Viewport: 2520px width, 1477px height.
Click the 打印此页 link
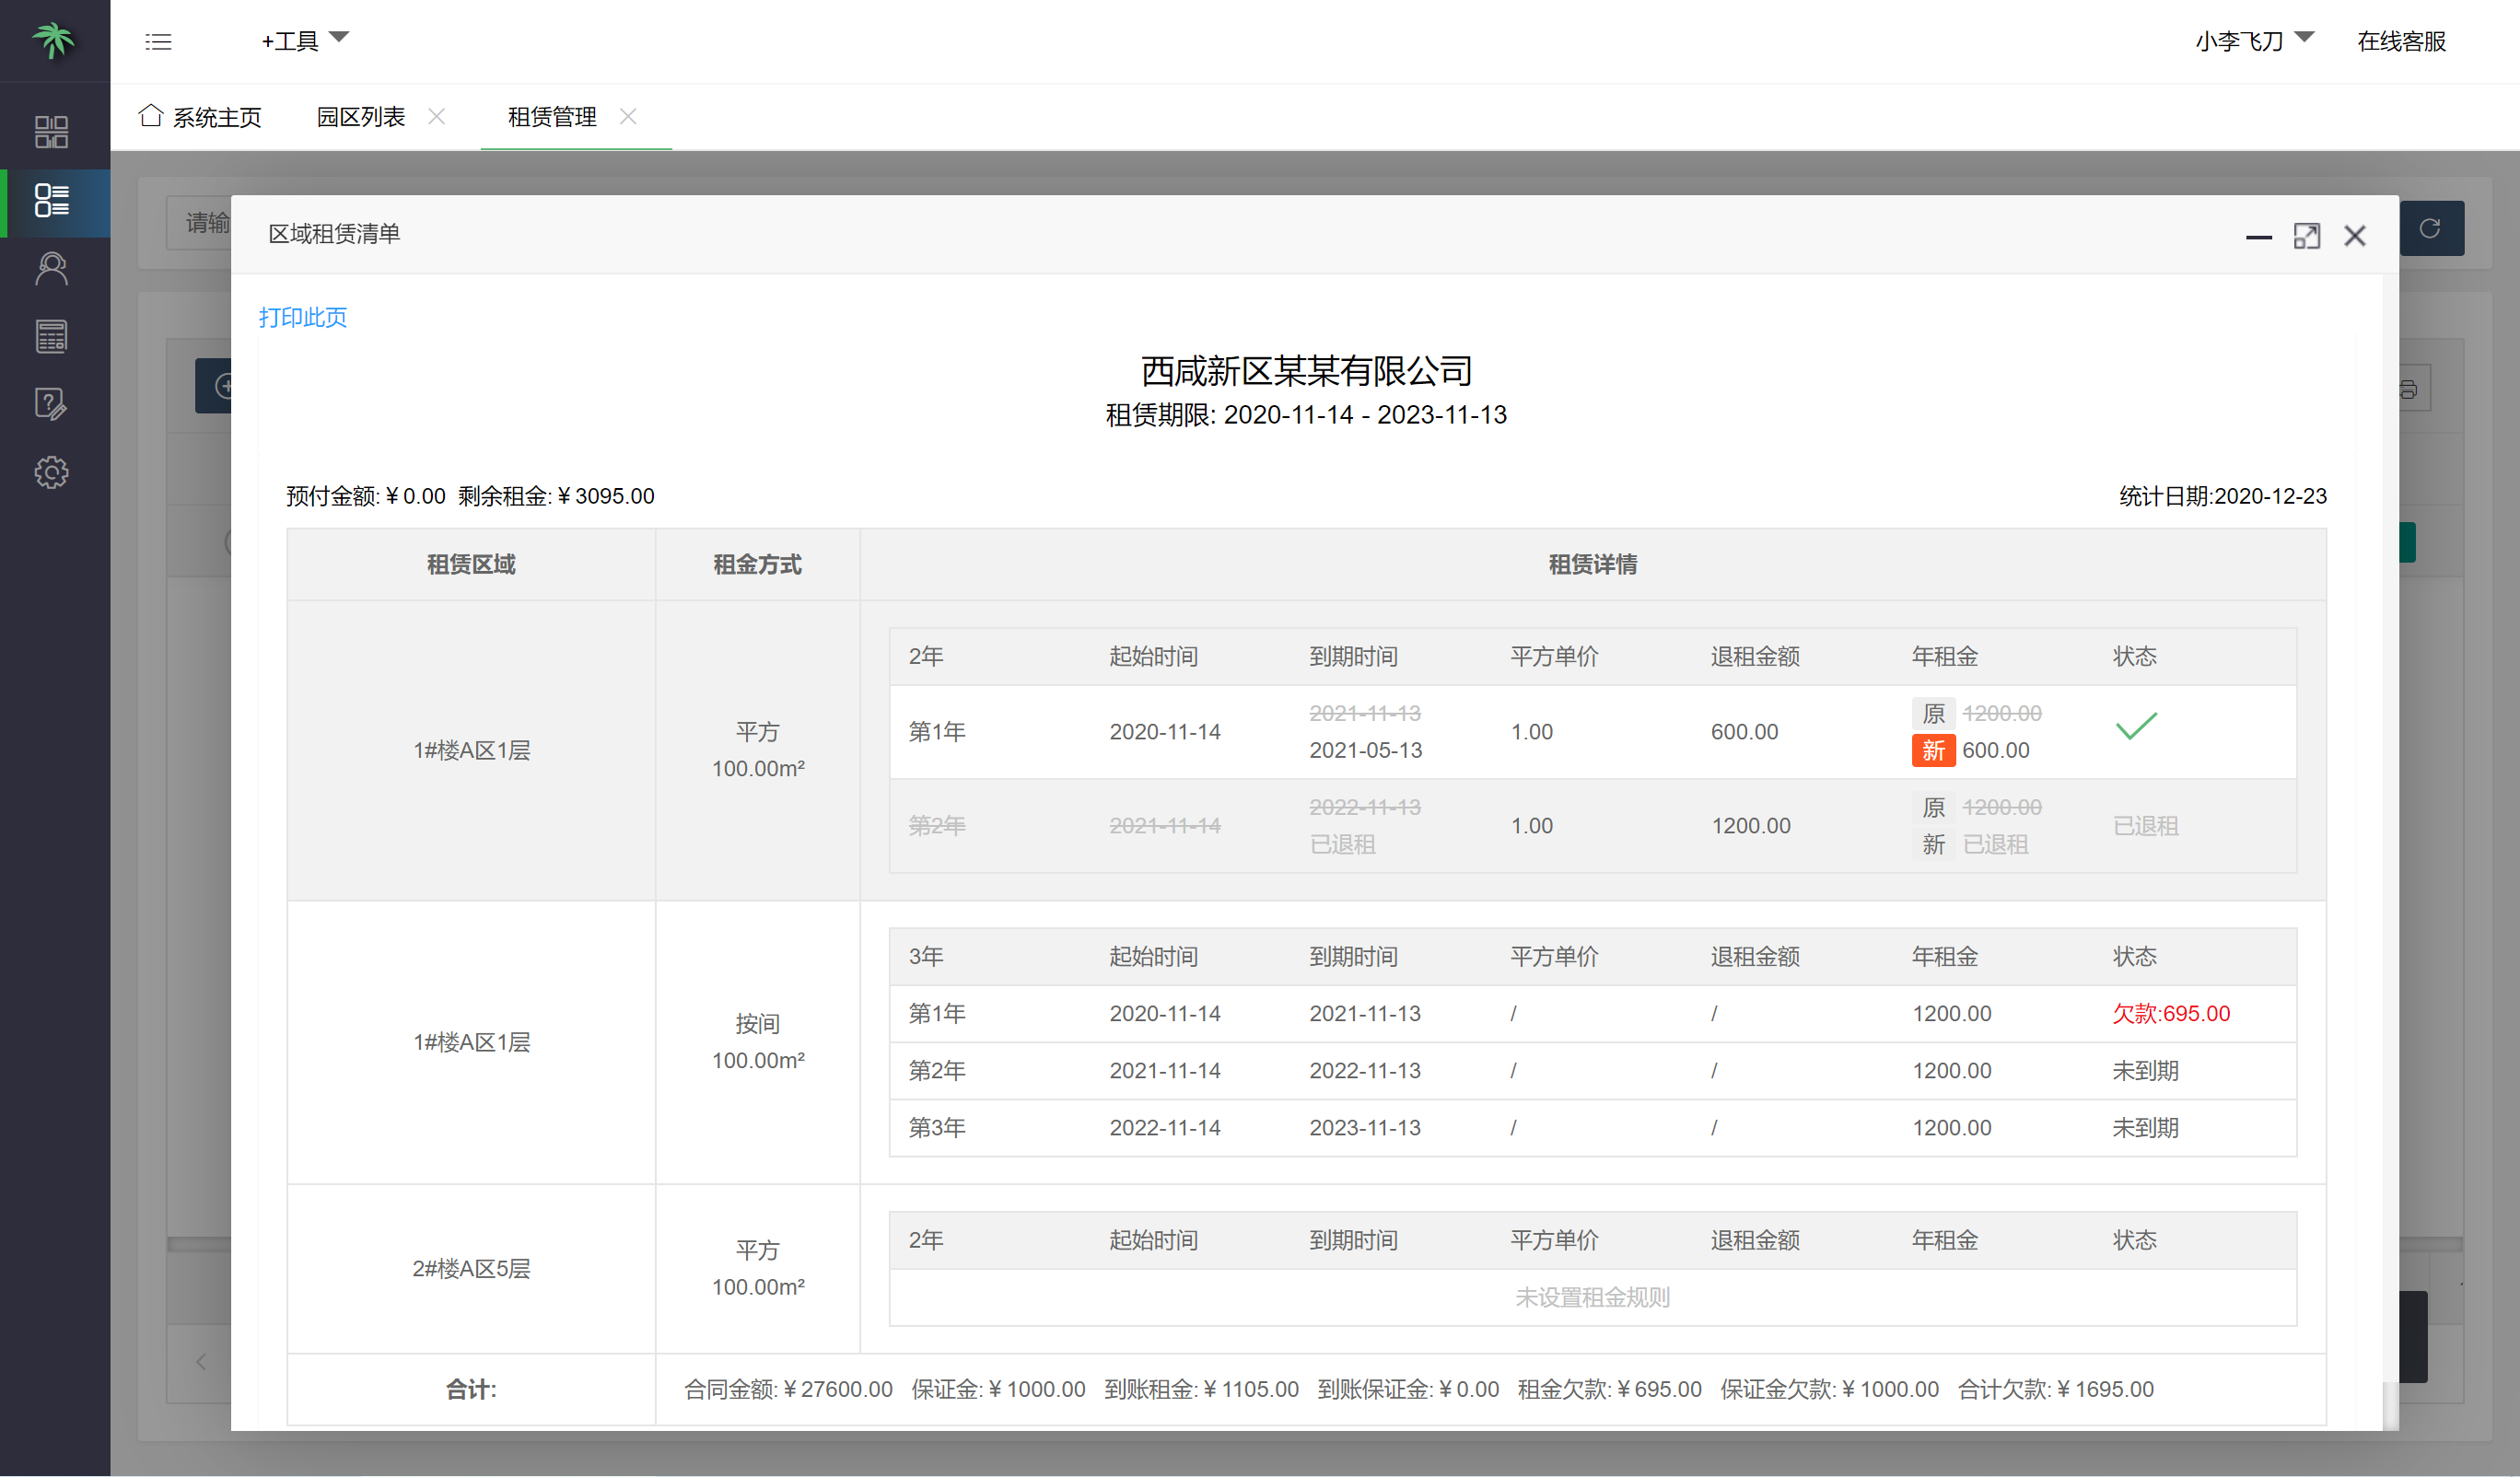pos(302,317)
